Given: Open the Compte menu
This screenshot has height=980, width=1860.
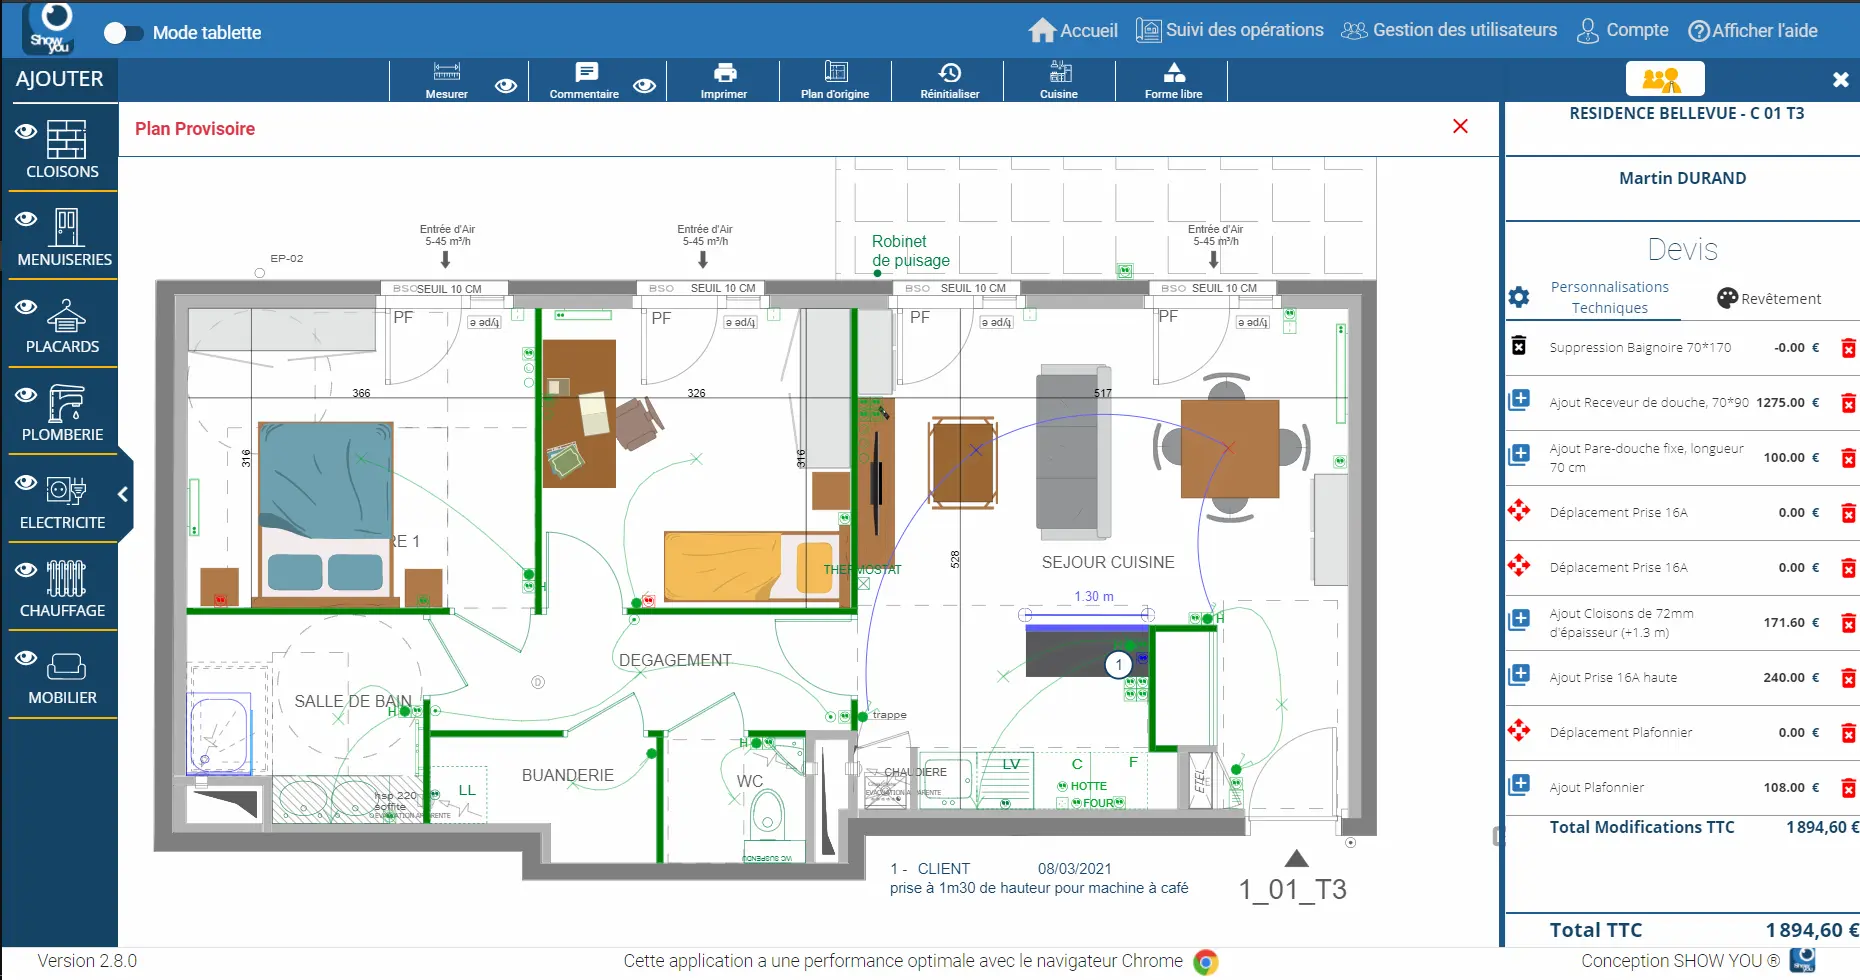Looking at the screenshot, I should click(1622, 31).
